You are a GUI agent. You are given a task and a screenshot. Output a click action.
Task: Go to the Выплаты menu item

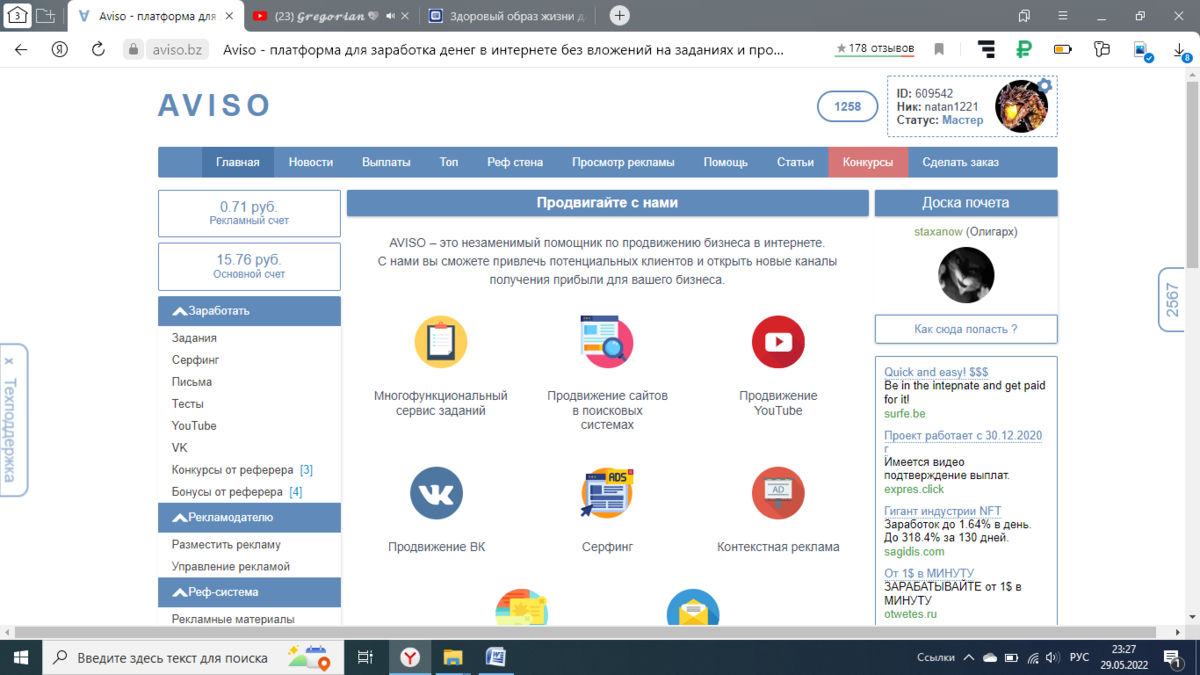point(386,162)
